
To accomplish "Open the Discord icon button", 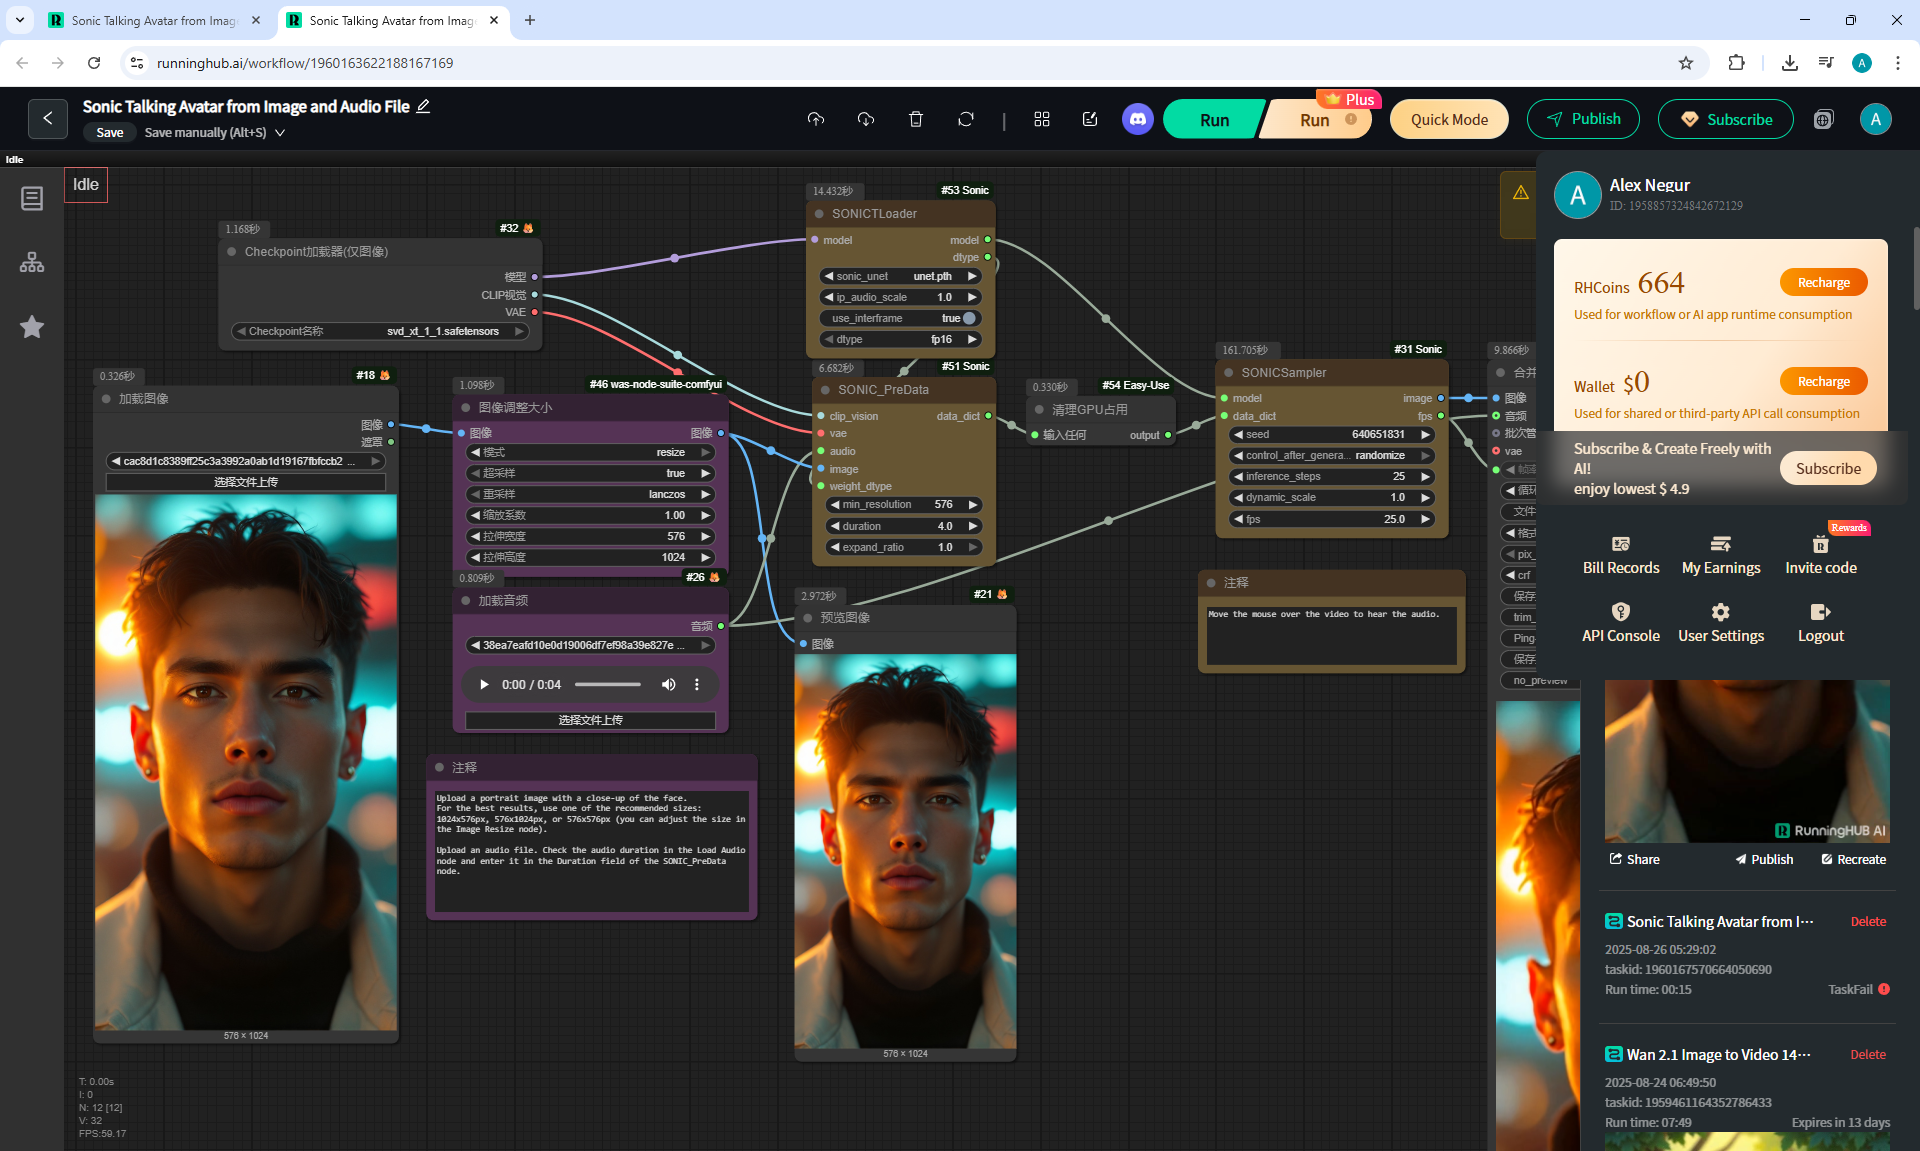I will (1137, 119).
